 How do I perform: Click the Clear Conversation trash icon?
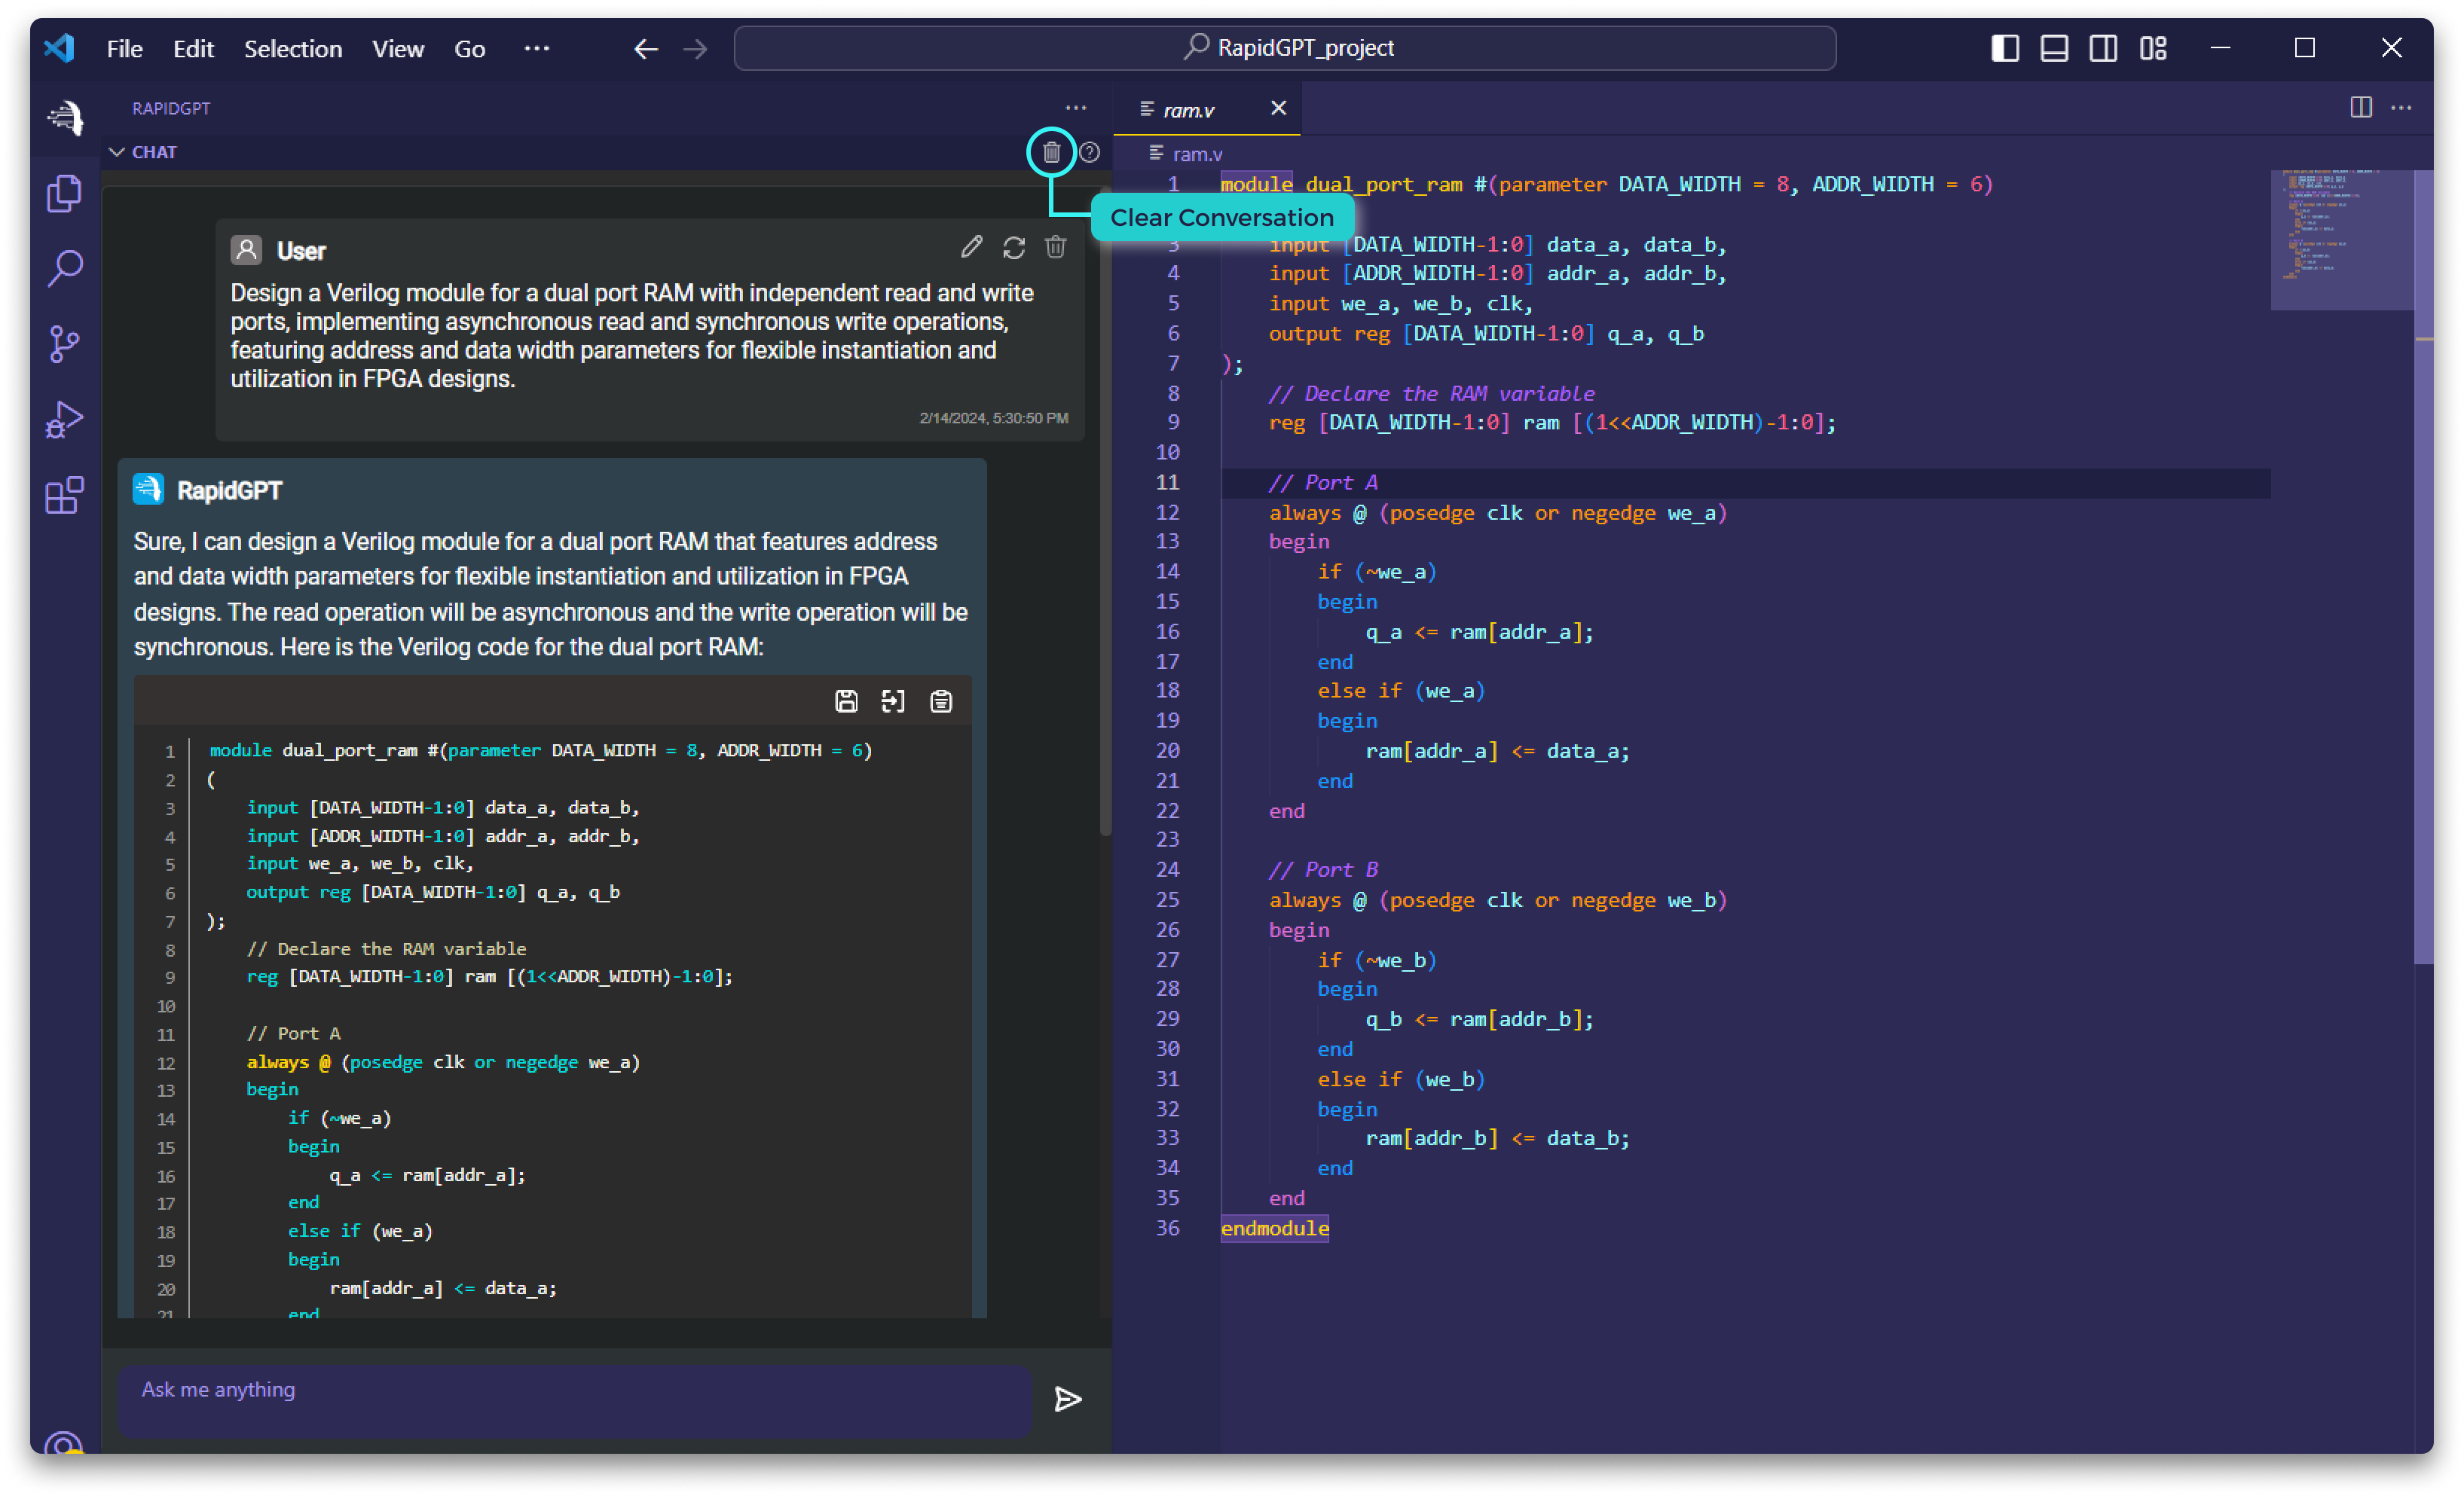pos(1051,152)
